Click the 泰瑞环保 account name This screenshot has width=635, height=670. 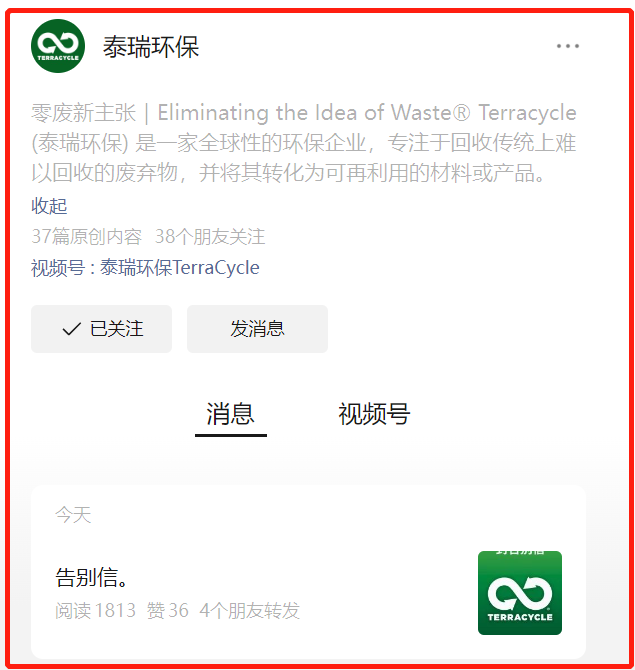151,47
